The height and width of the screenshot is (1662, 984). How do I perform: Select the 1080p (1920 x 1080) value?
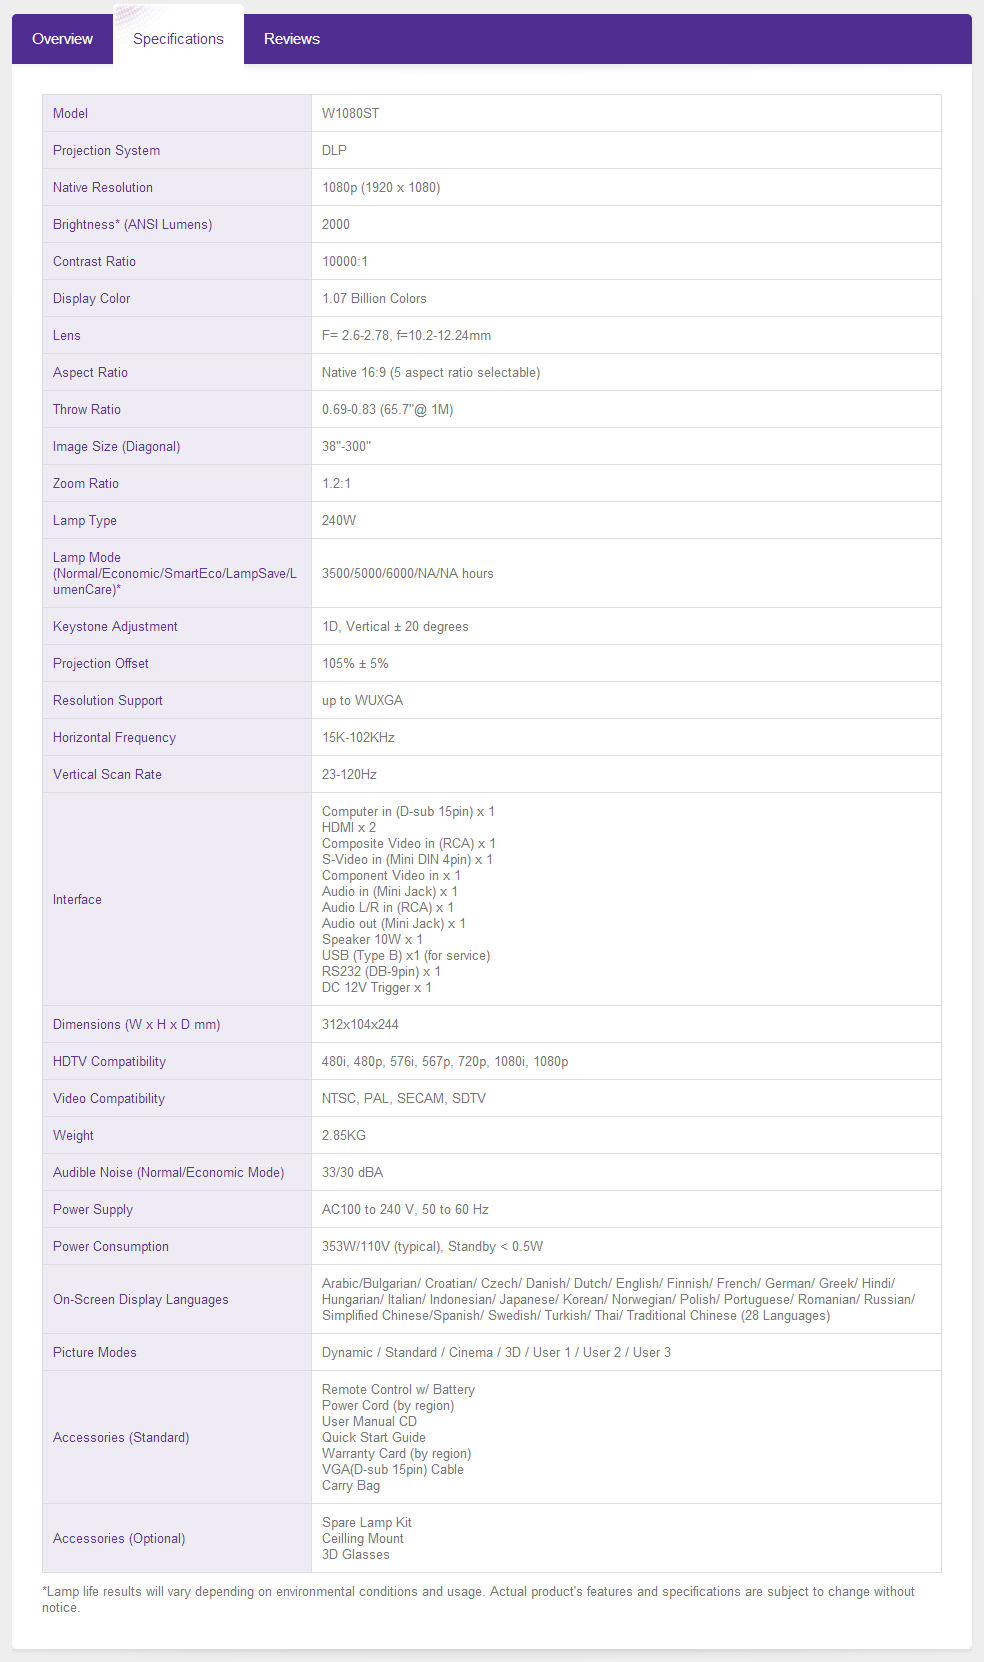tap(381, 187)
